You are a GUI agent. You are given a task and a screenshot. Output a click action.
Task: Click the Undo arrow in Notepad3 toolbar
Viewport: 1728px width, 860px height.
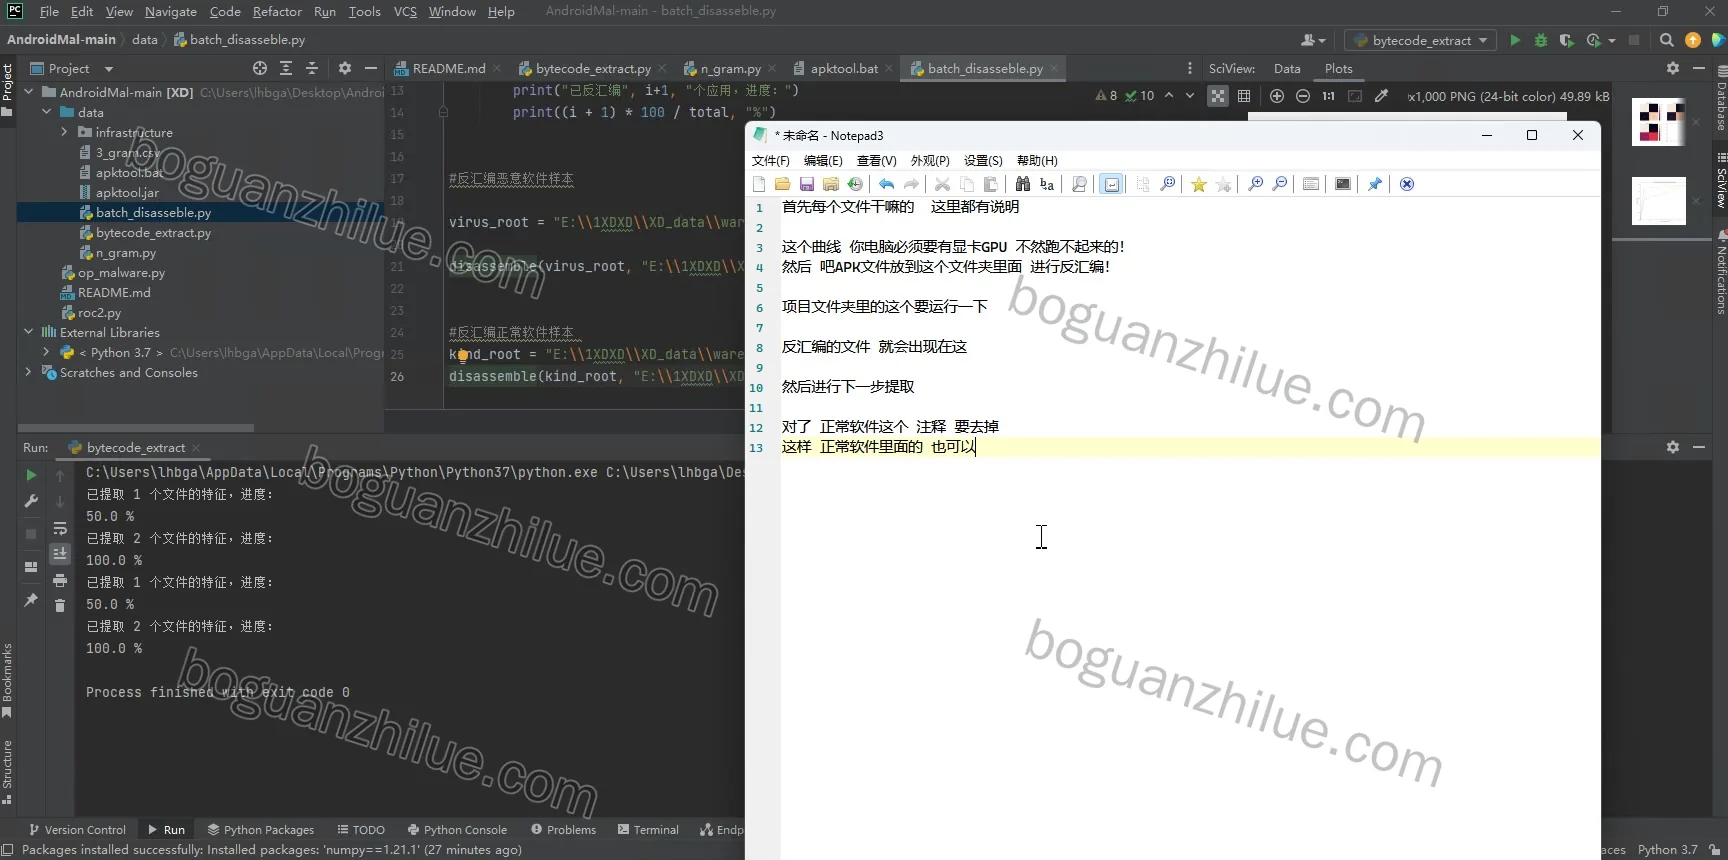887,184
